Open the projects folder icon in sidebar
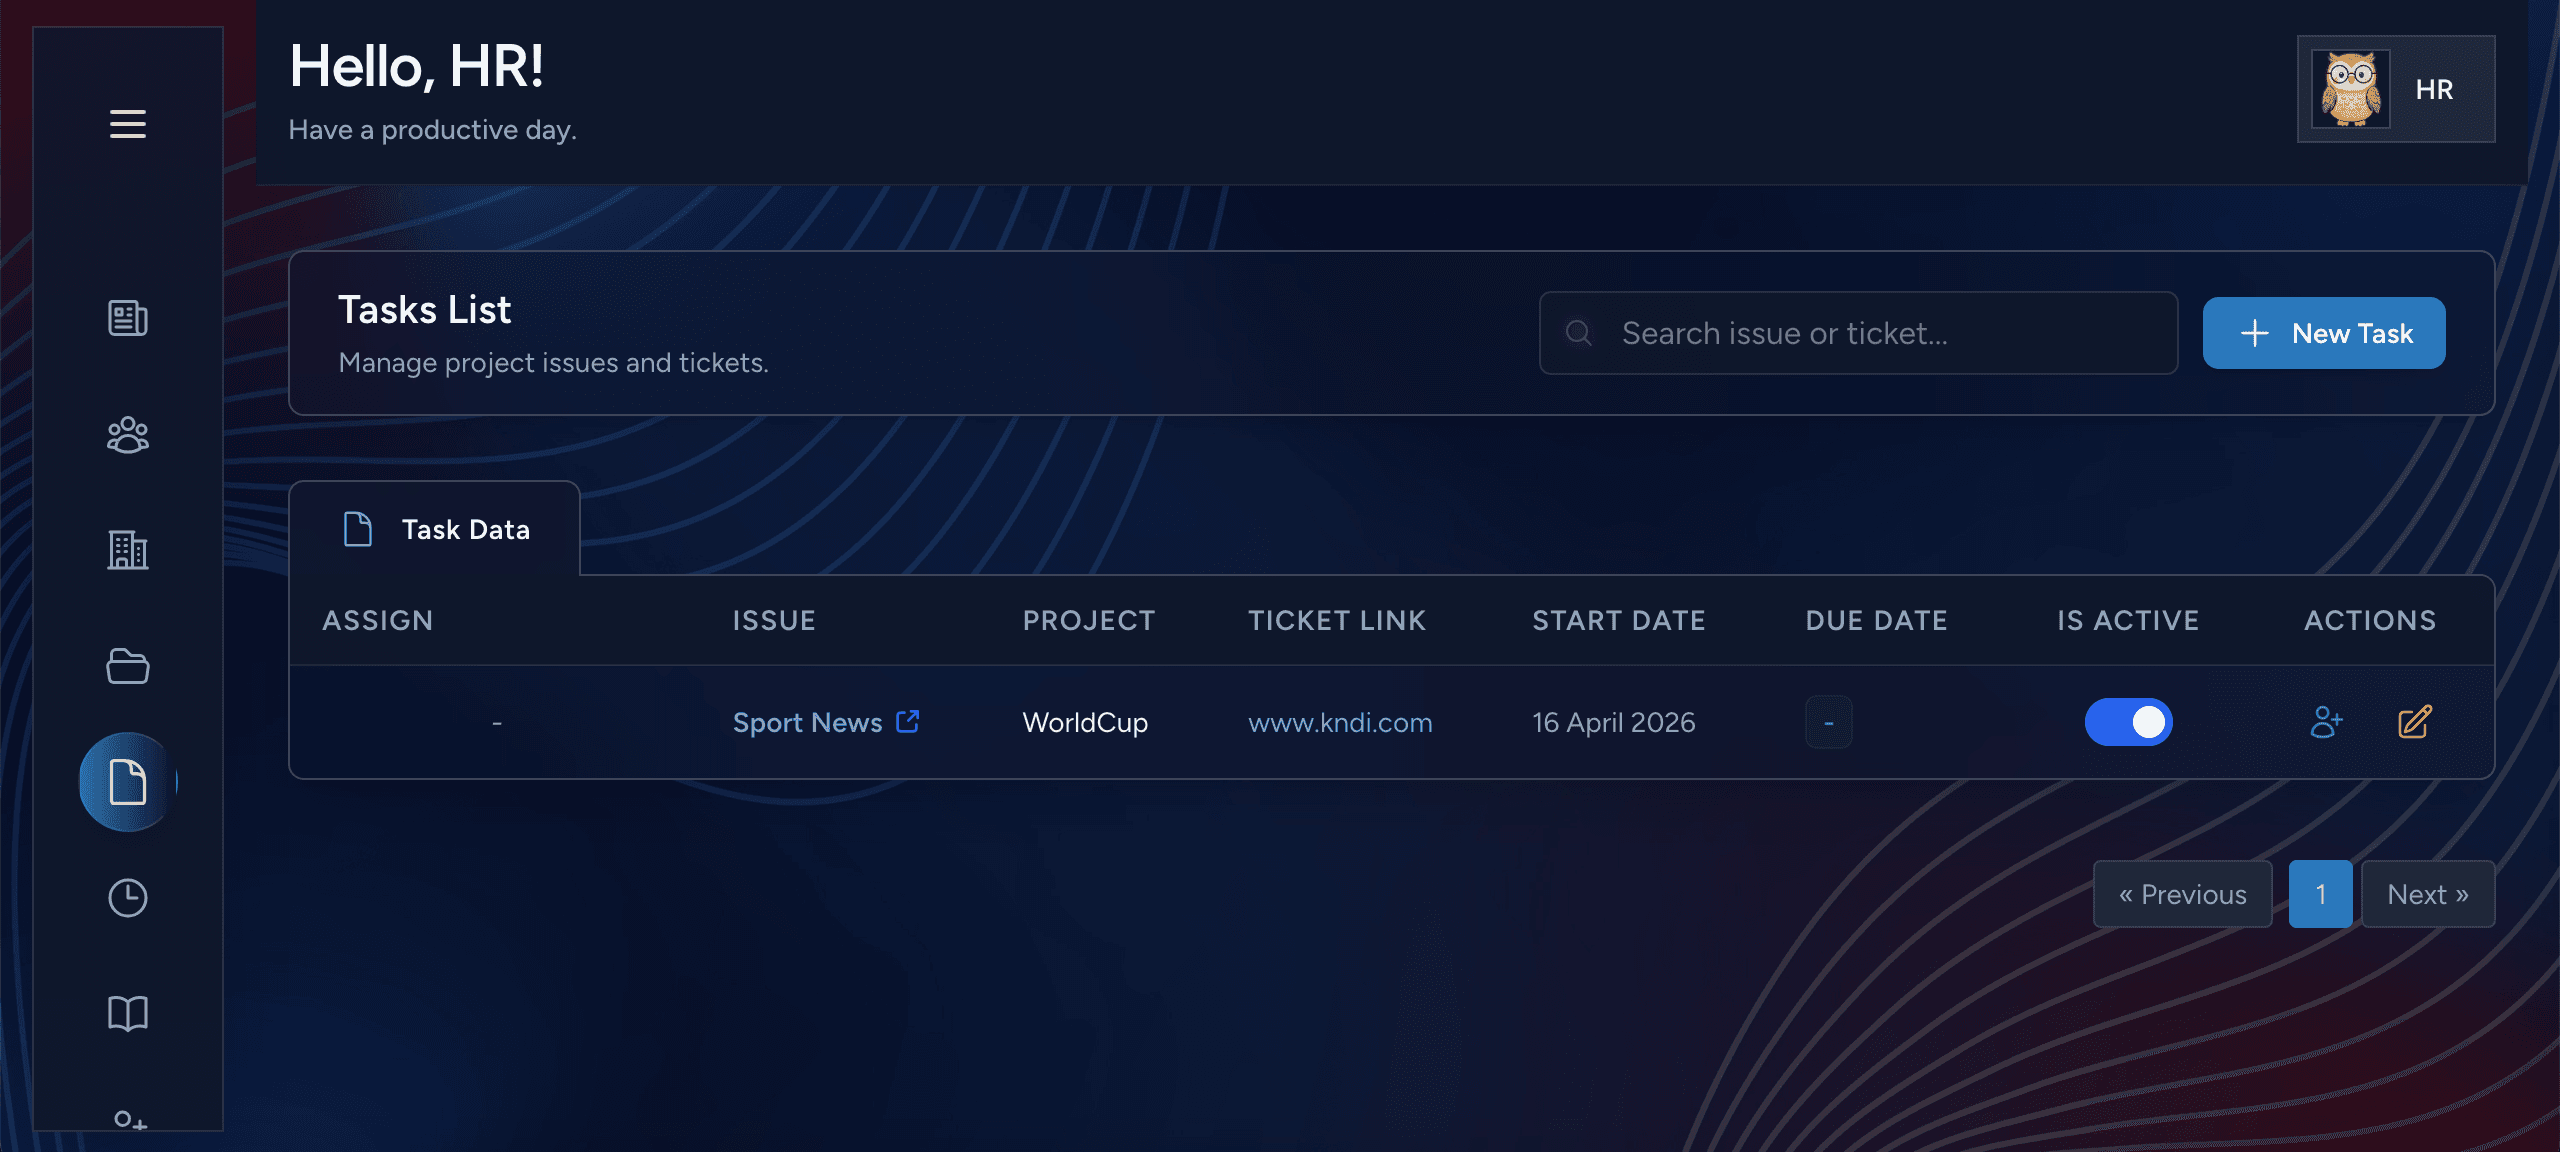 click(x=128, y=666)
